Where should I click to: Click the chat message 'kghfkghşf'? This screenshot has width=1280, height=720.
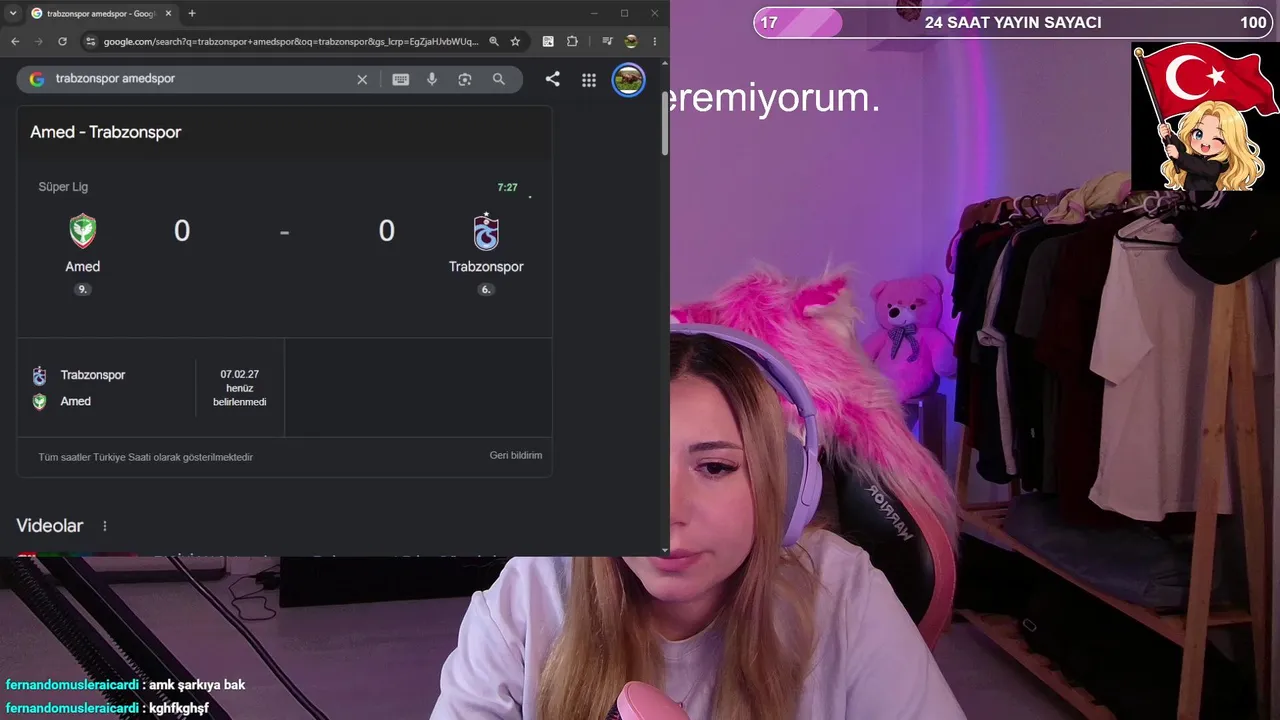point(179,708)
